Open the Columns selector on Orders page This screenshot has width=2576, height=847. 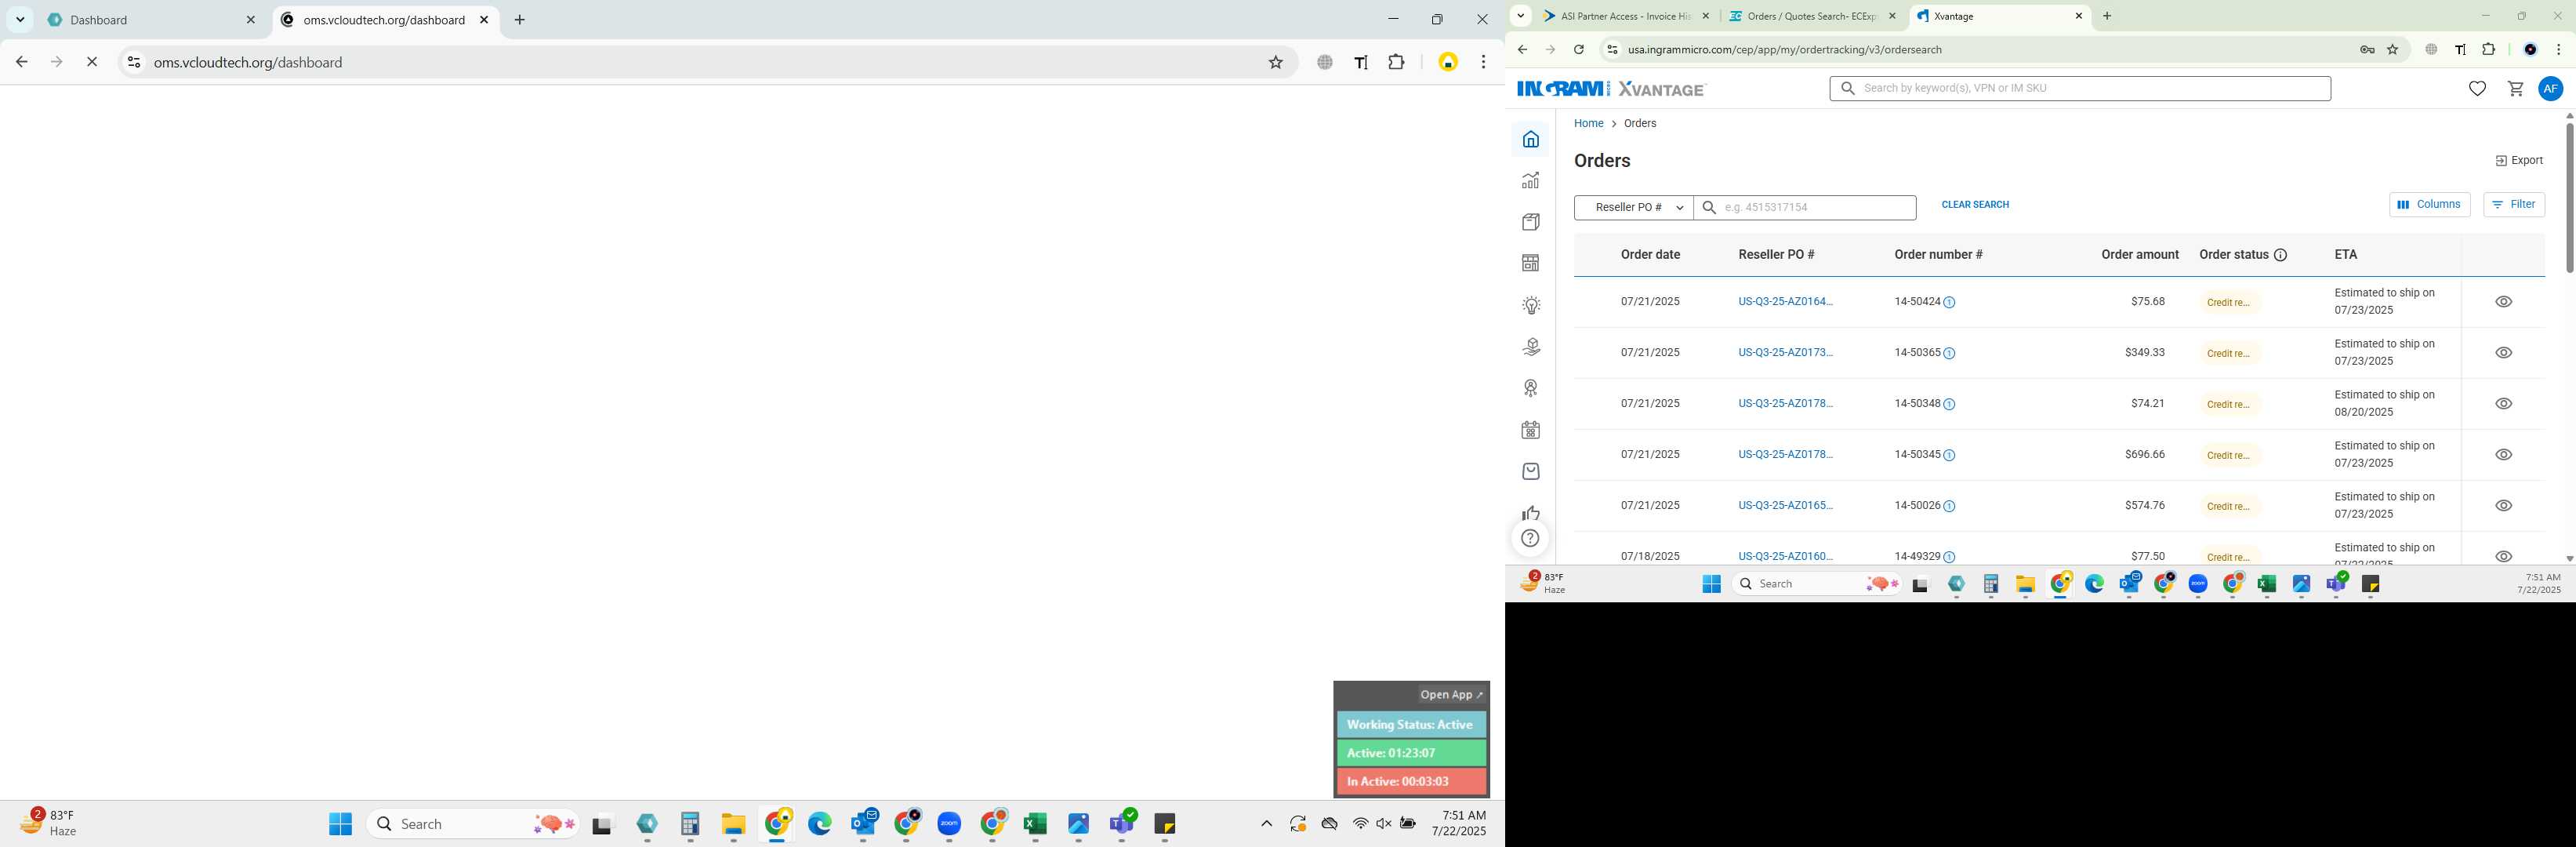point(2429,204)
